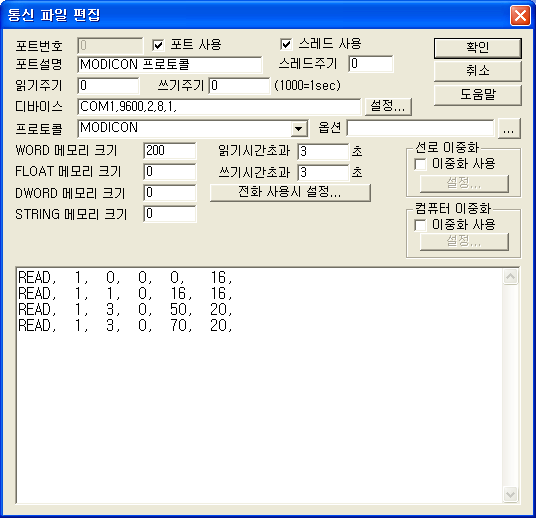Toggle the 스레드 사용 checkbox

coord(286,44)
